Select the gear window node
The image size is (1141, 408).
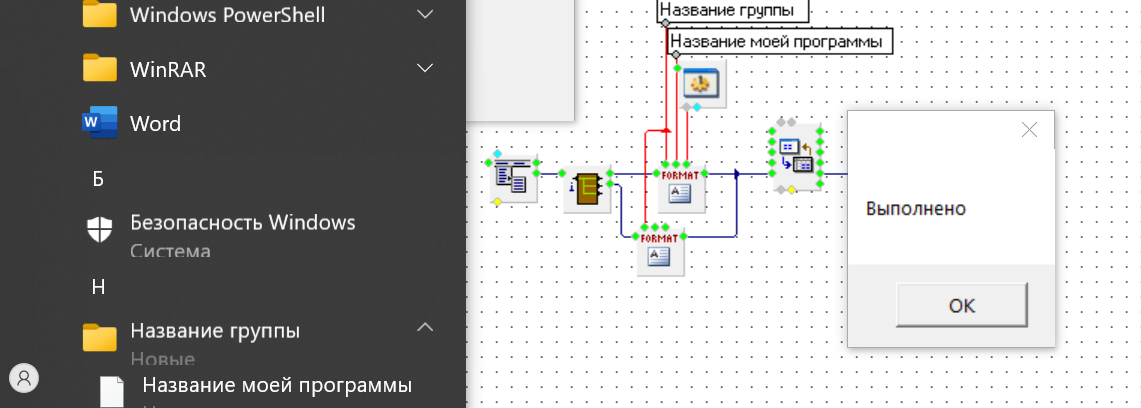tap(701, 84)
